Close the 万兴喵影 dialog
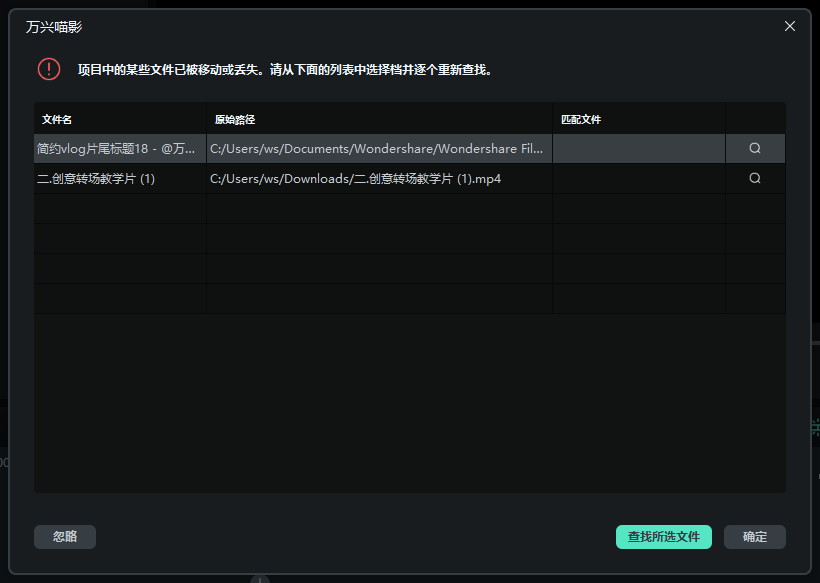The width and height of the screenshot is (820, 583). pyautogui.click(x=790, y=26)
